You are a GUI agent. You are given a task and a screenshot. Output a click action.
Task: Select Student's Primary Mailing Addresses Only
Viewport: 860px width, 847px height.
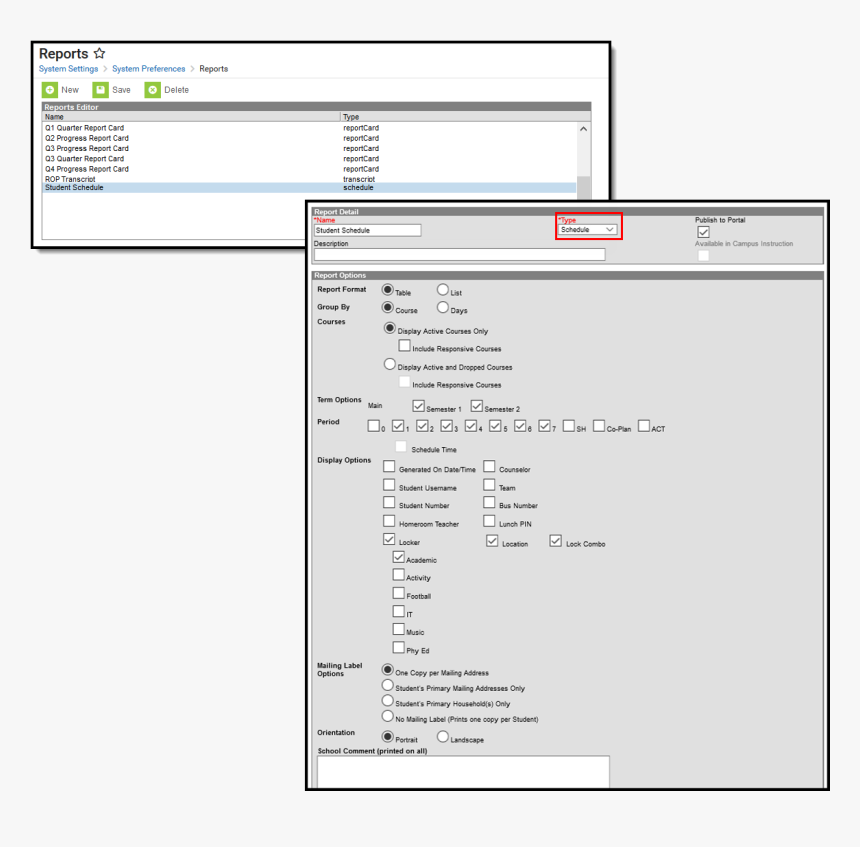click(x=388, y=685)
